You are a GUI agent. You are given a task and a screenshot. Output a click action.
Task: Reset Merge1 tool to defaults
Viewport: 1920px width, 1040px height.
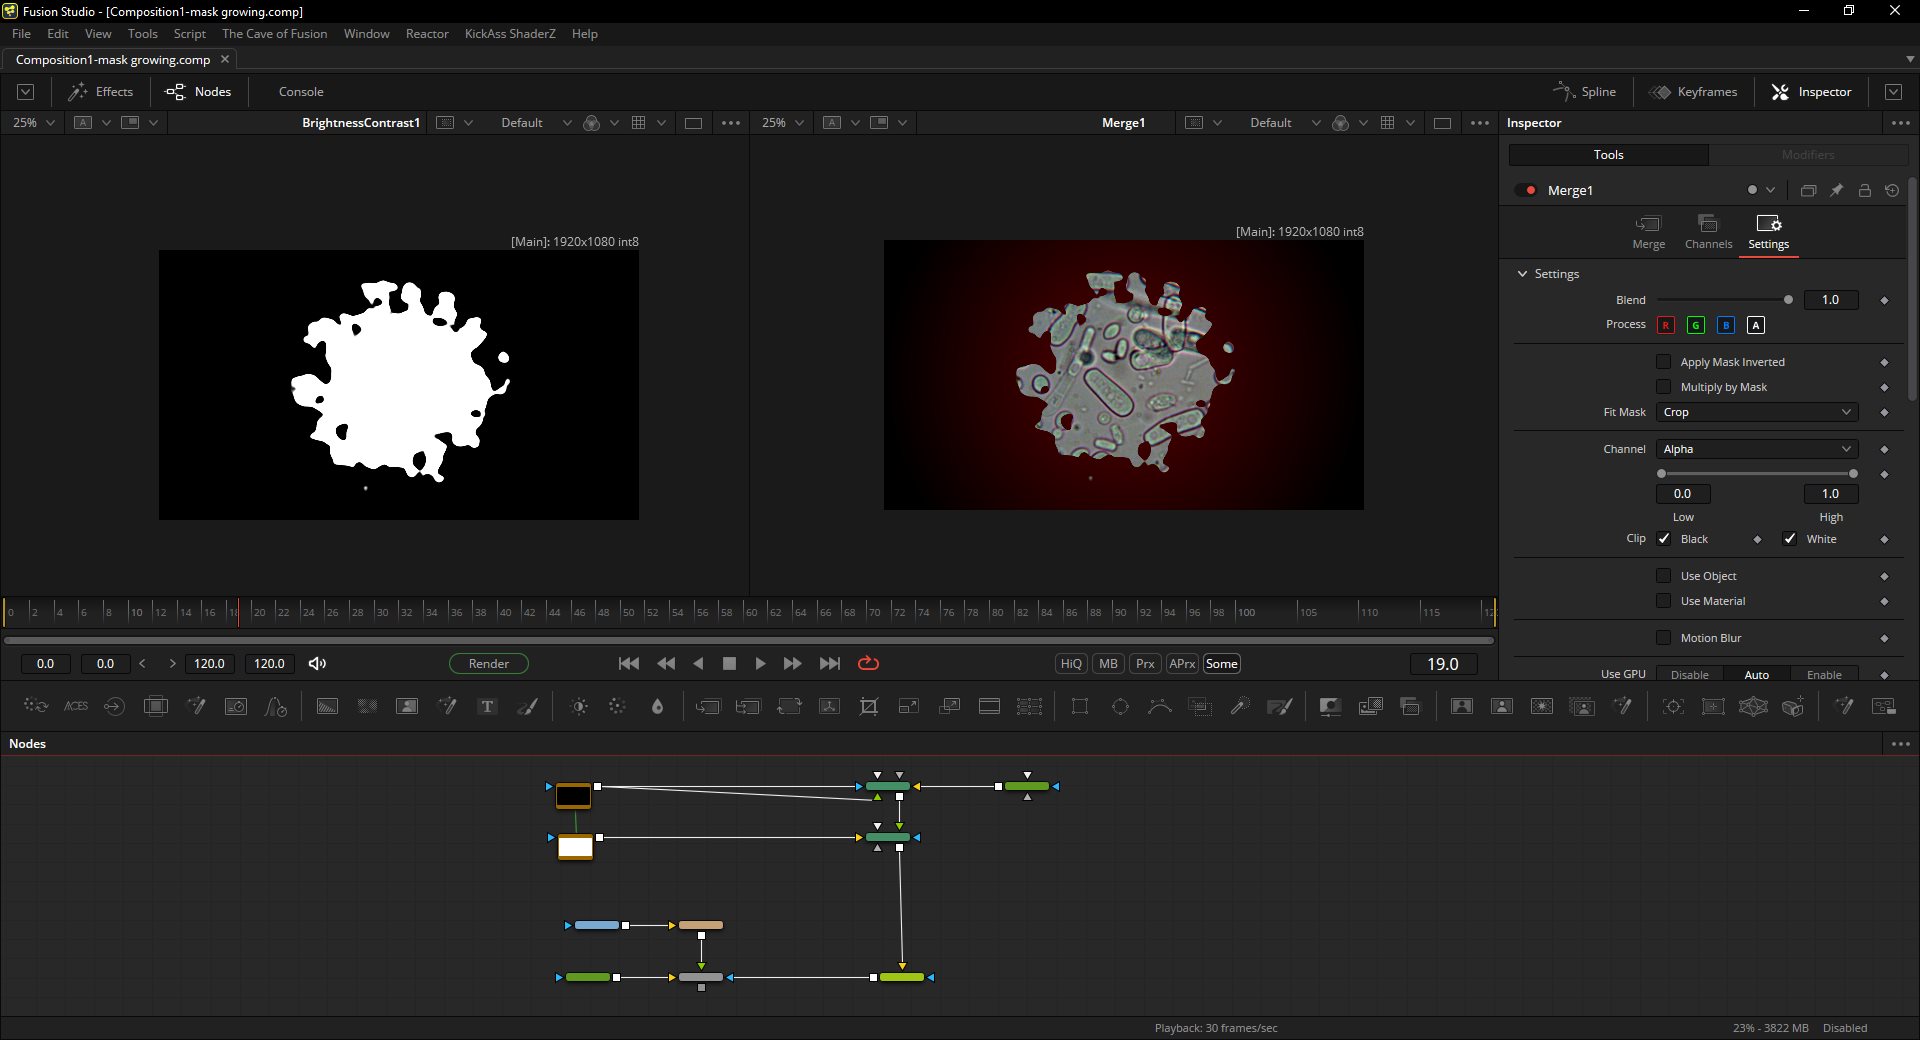[x=1892, y=190]
